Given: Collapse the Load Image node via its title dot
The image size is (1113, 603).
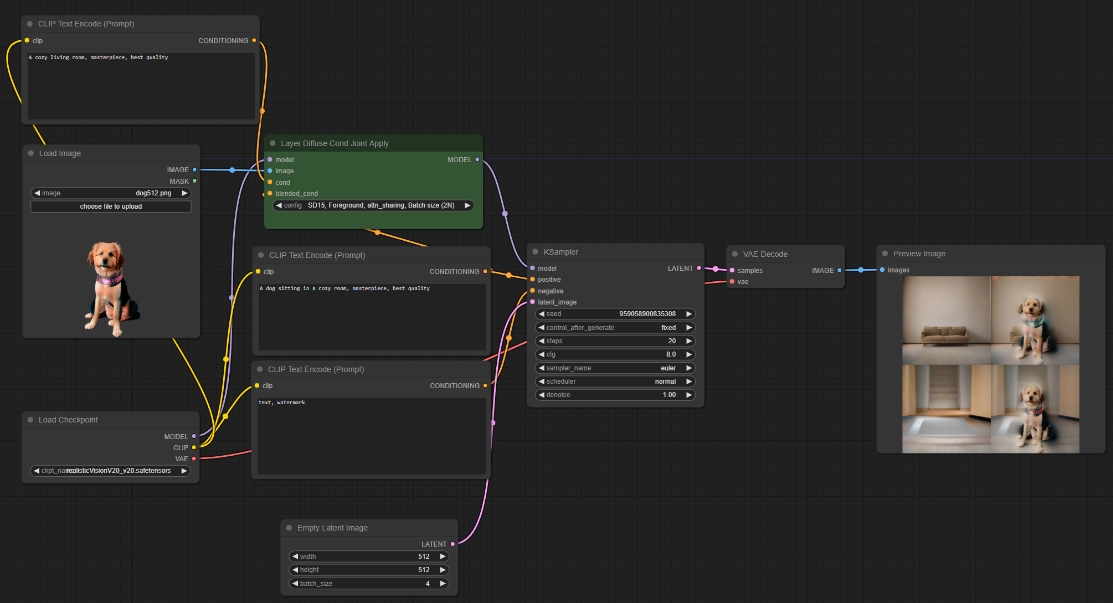Looking at the screenshot, I should pos(31,154).
